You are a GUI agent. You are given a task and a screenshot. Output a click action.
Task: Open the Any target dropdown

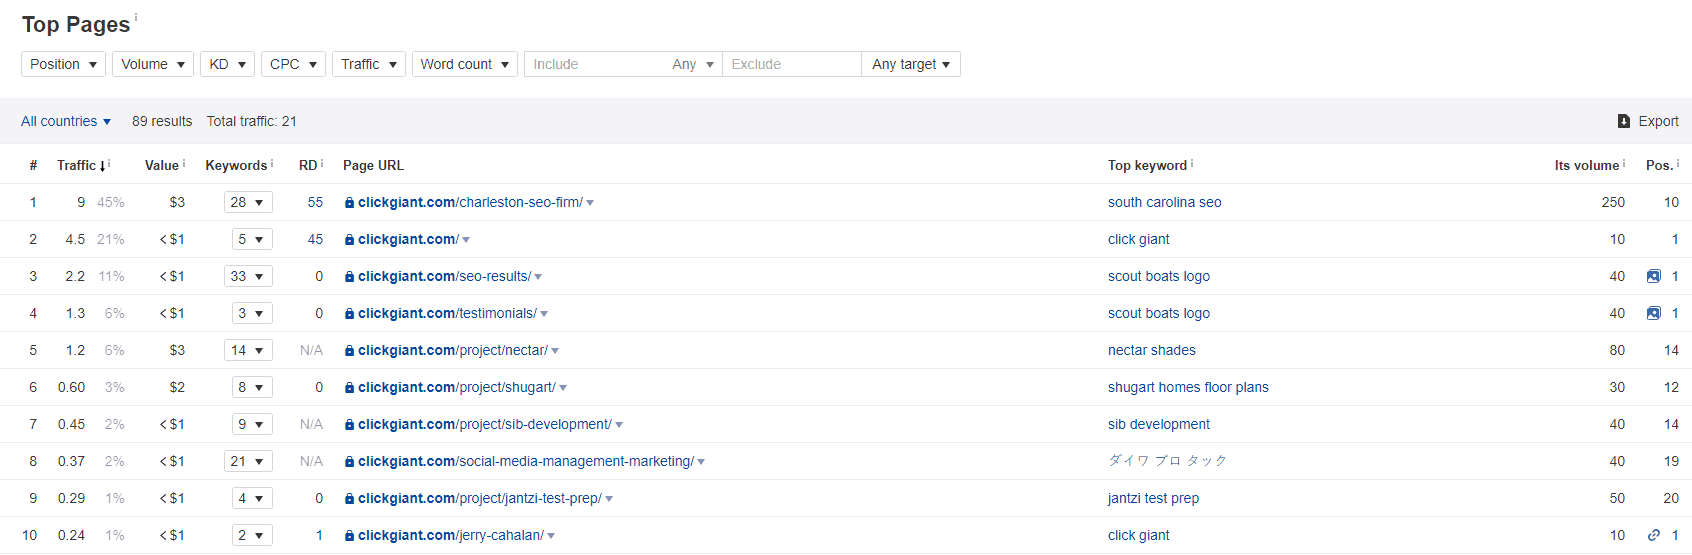pos(911,64)
